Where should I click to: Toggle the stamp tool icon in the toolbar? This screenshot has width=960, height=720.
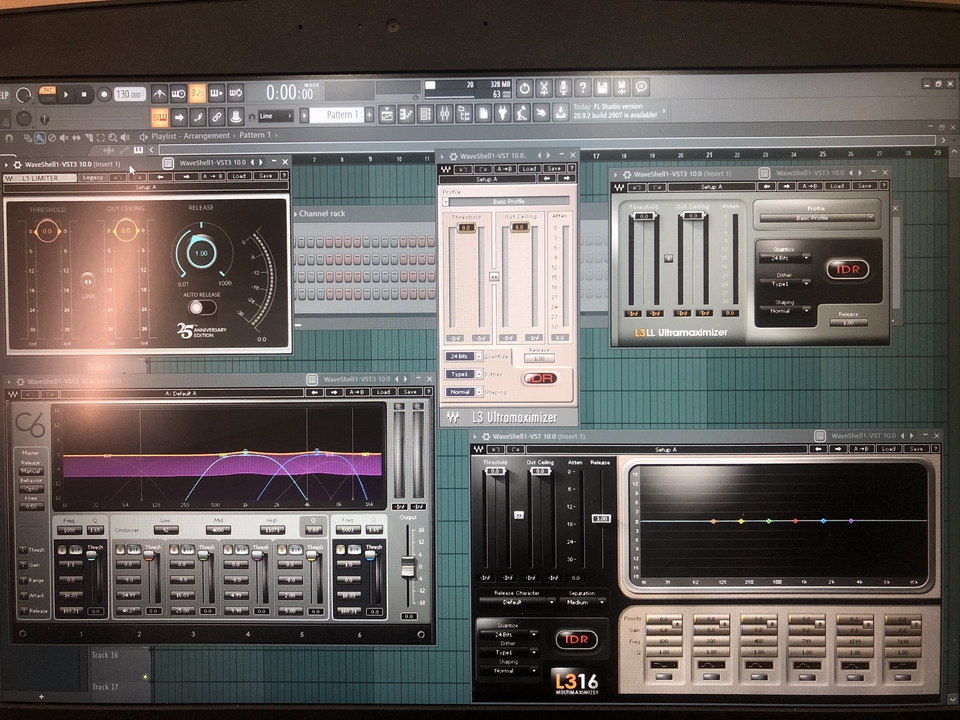(x=236, y=116)
